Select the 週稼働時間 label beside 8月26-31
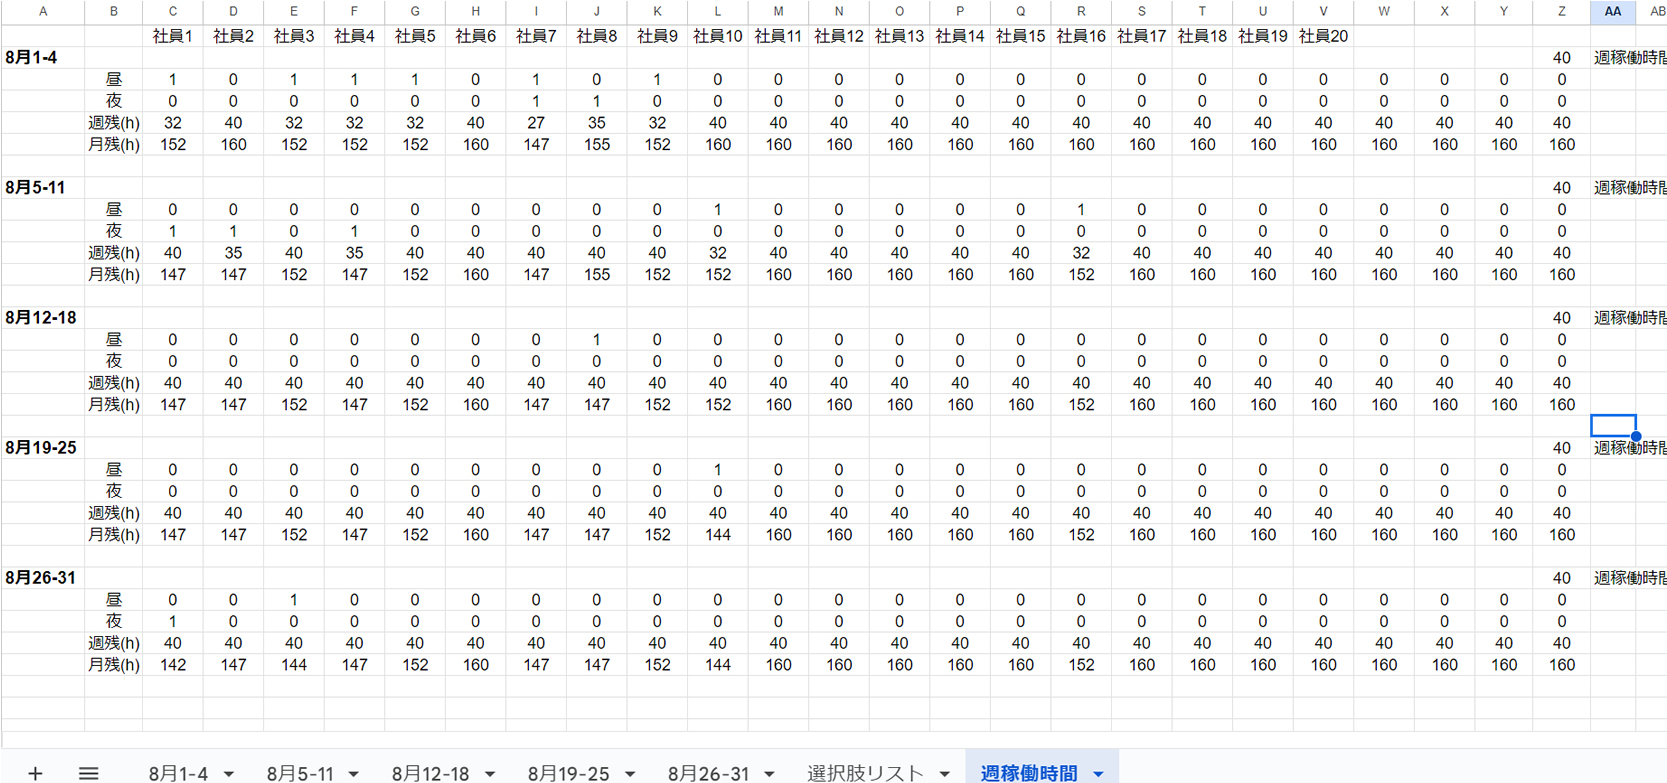Image resolution: width=1667 pixels, height=783 pixels. (1629, 578)
